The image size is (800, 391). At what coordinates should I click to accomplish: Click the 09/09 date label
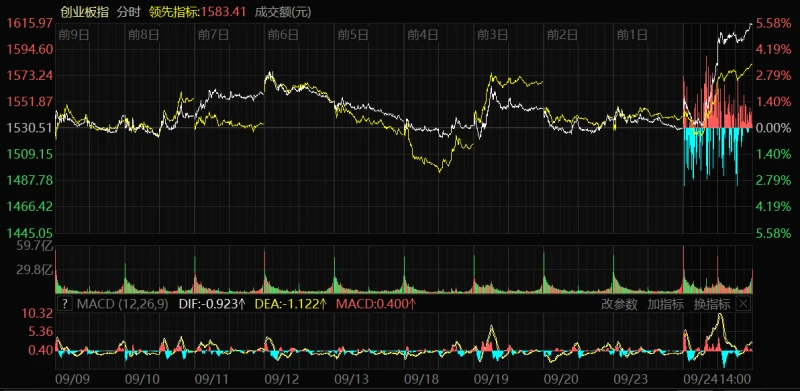coord(72,379)
